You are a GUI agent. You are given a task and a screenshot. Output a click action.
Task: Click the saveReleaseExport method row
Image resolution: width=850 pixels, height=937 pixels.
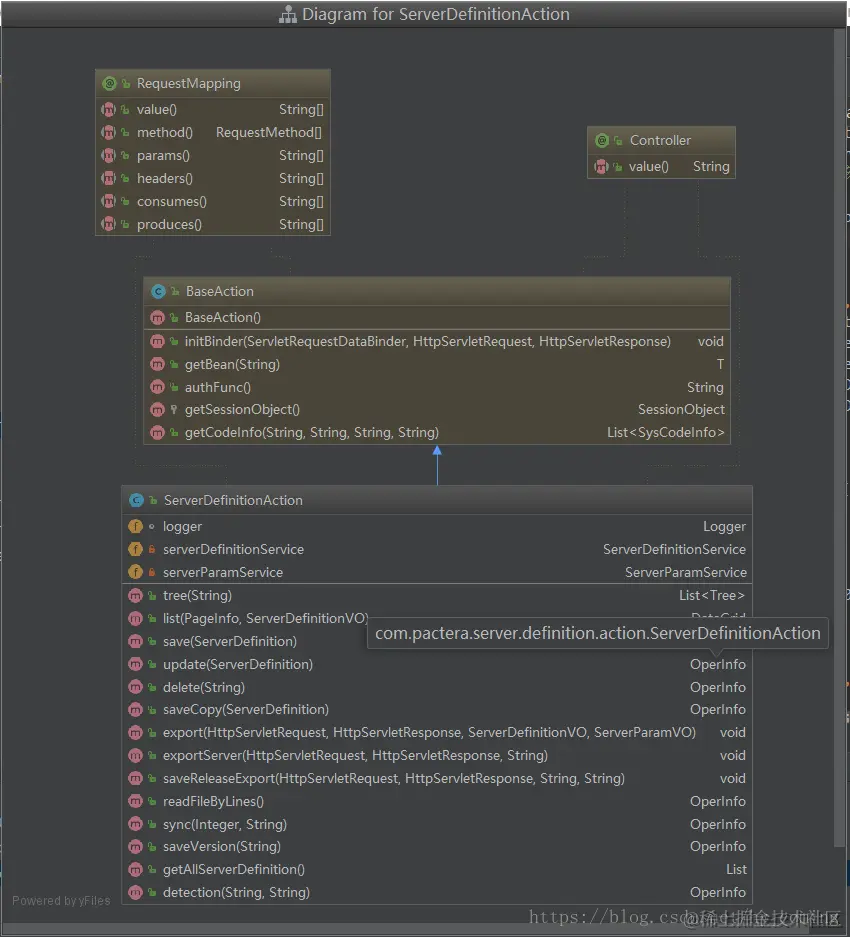(x=437, y=779)
